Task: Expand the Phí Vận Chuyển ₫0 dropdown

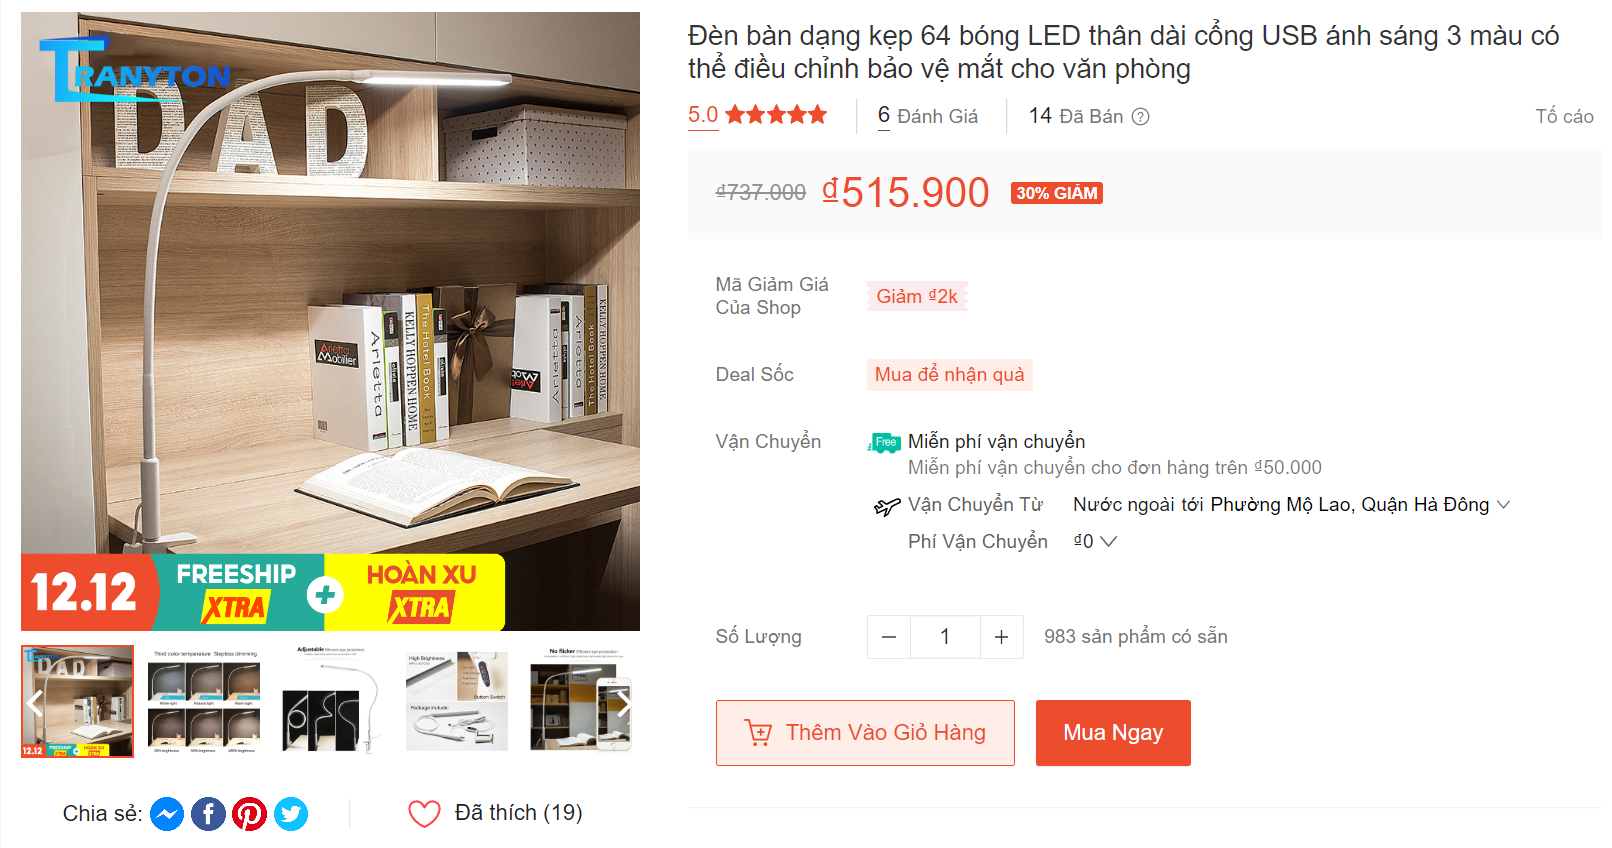Action: (x=1095, y=541)
